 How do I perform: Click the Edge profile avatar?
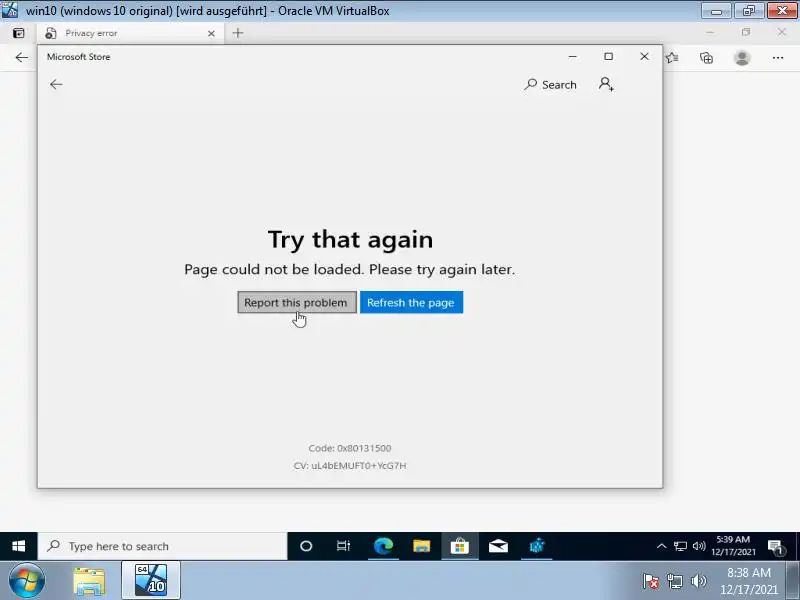pyautogui.click(x=742, y=58)
